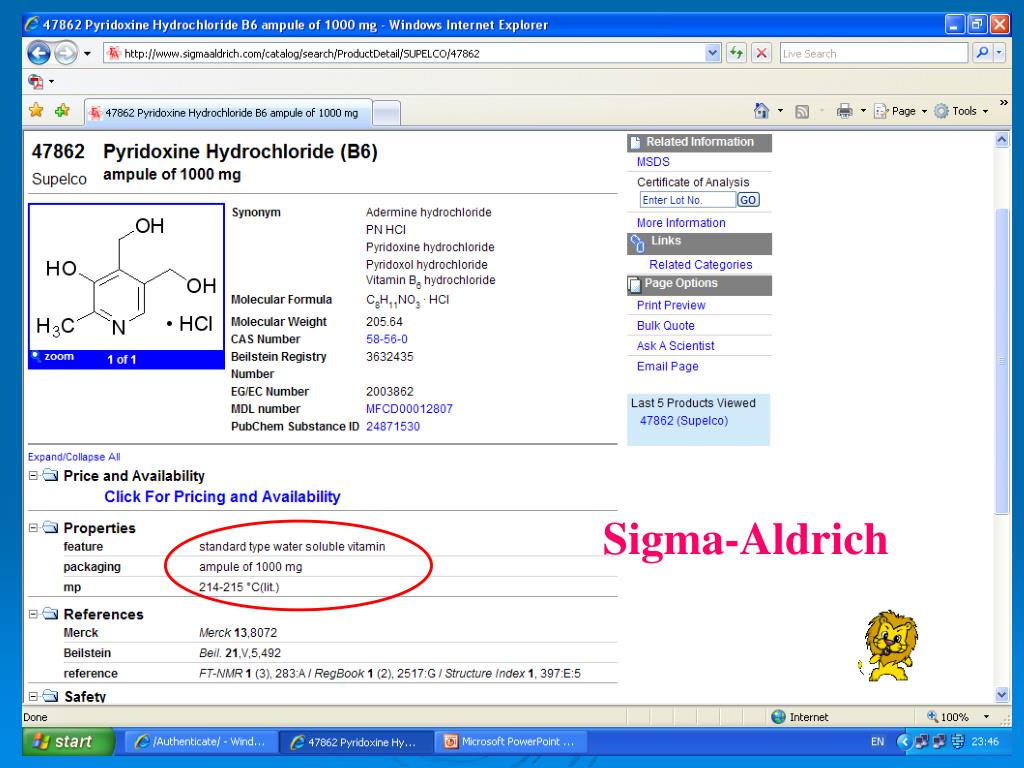The width and height of the screenshot is (1024, 768).
Task: Click the Links header icon
Action: [637, 243]
